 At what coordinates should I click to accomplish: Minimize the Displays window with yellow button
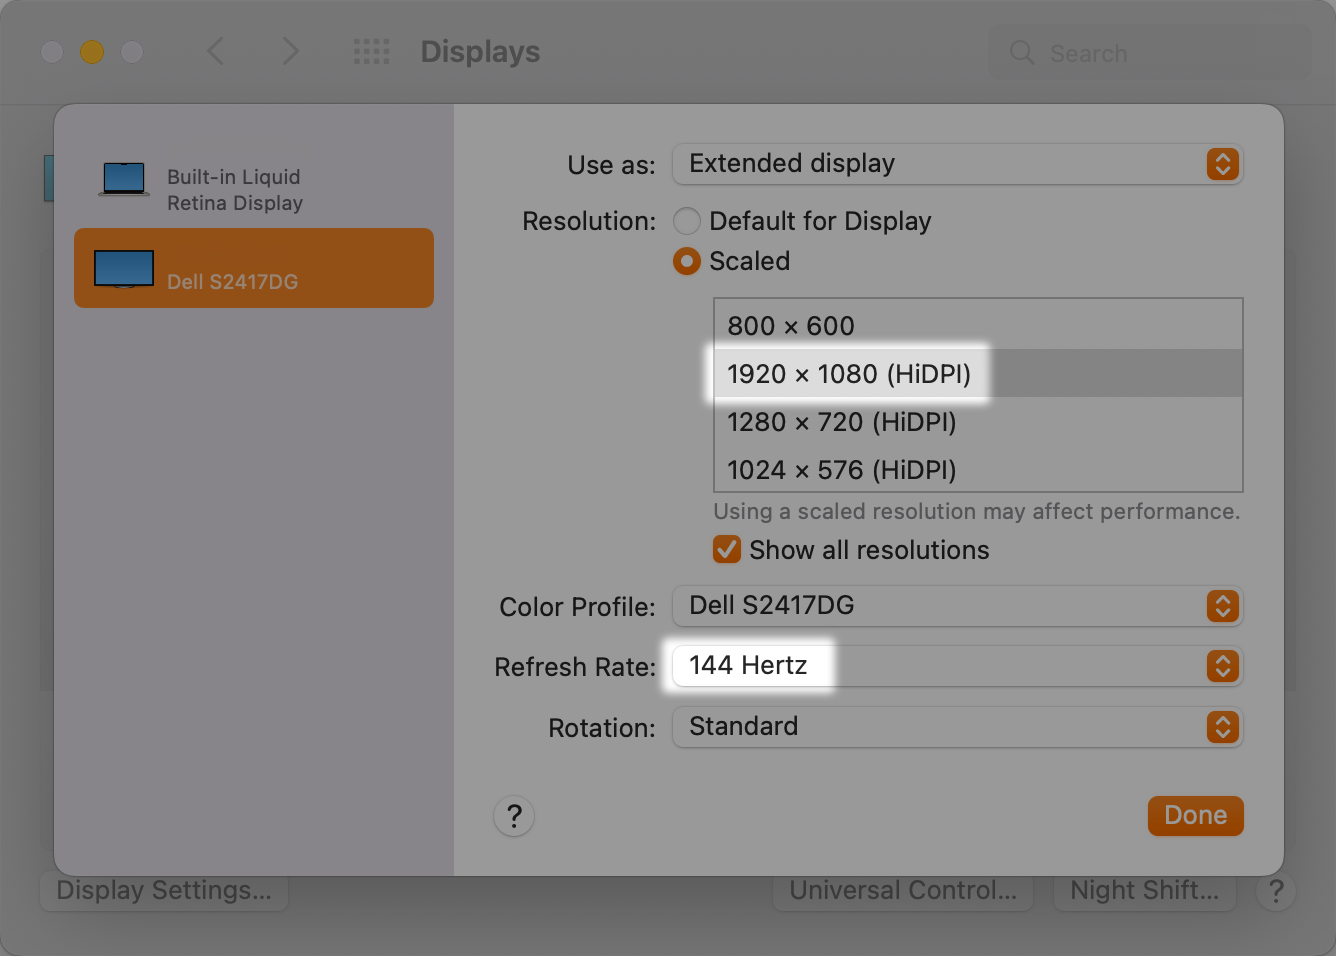92,51
